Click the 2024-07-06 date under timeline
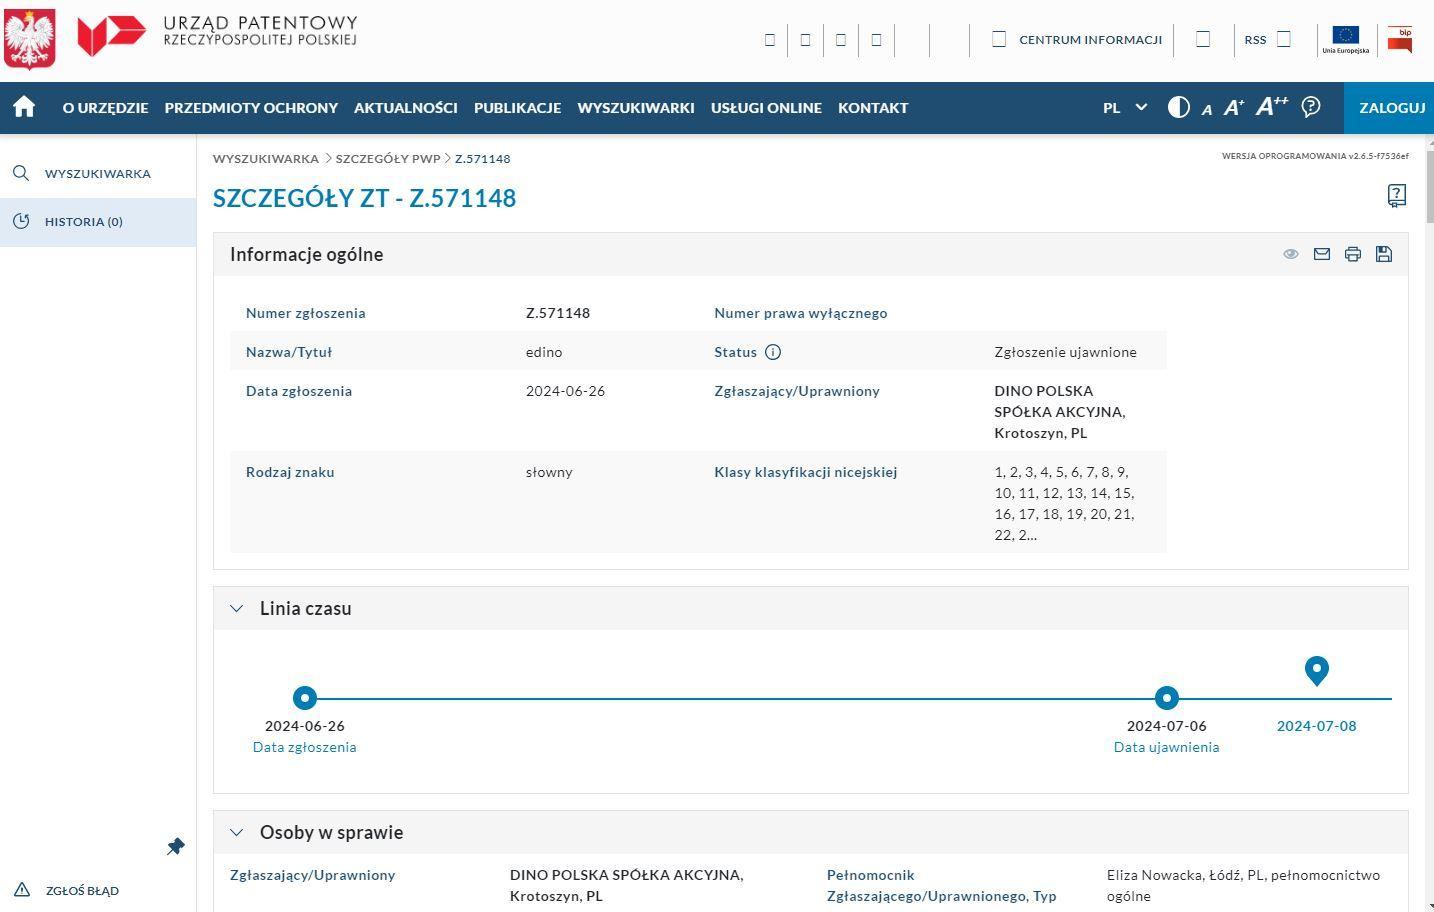 click(x=1167, y=726)
